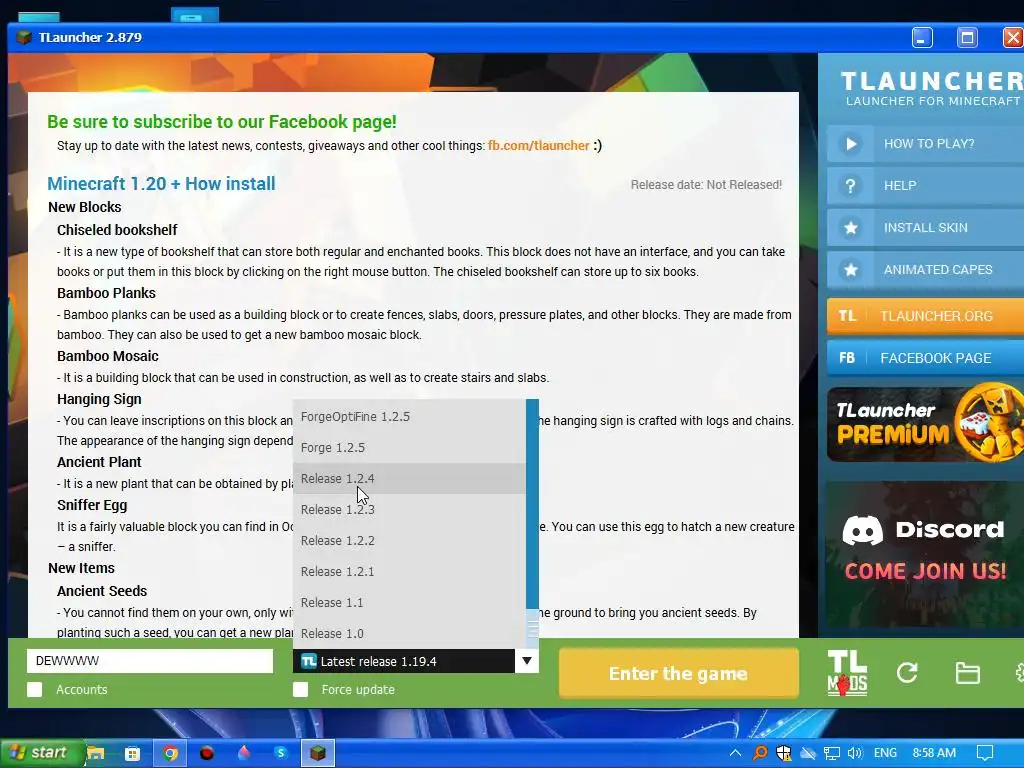
Task: Show hidden tray icons chevron
Action: [735, 753]
